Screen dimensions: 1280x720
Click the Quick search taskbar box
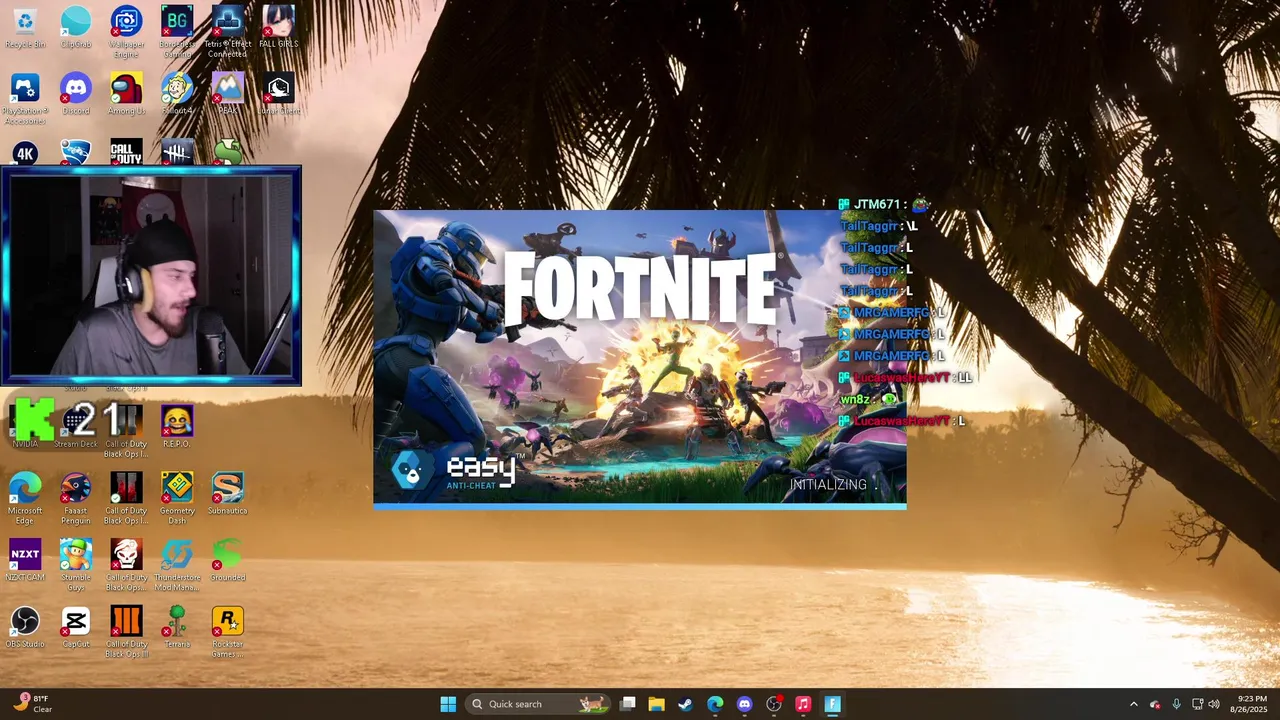click(x=539, y=704)
